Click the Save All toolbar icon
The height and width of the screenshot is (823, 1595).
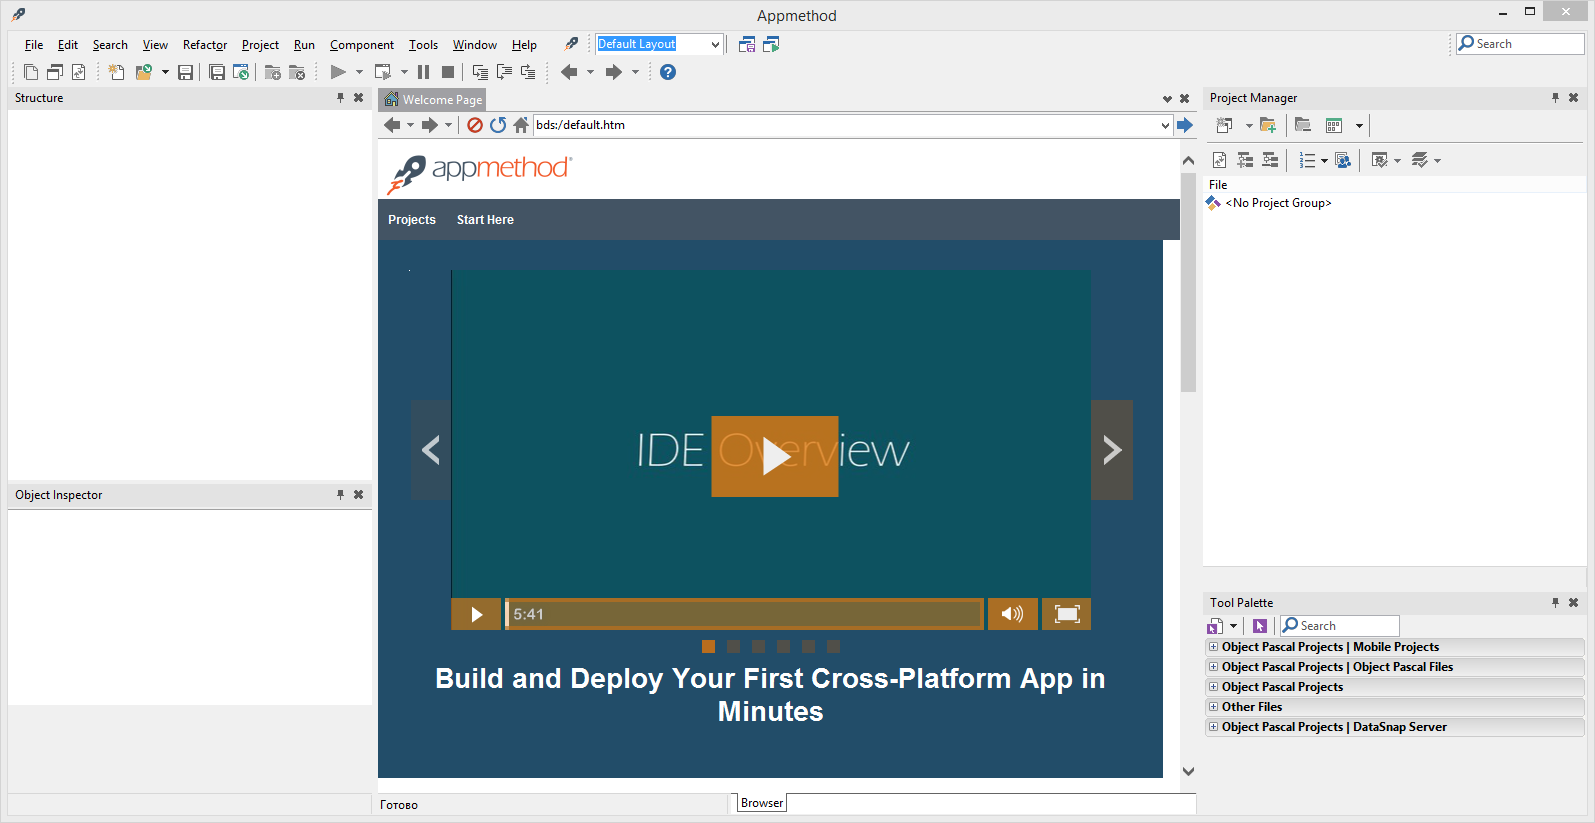pos(217,72)
